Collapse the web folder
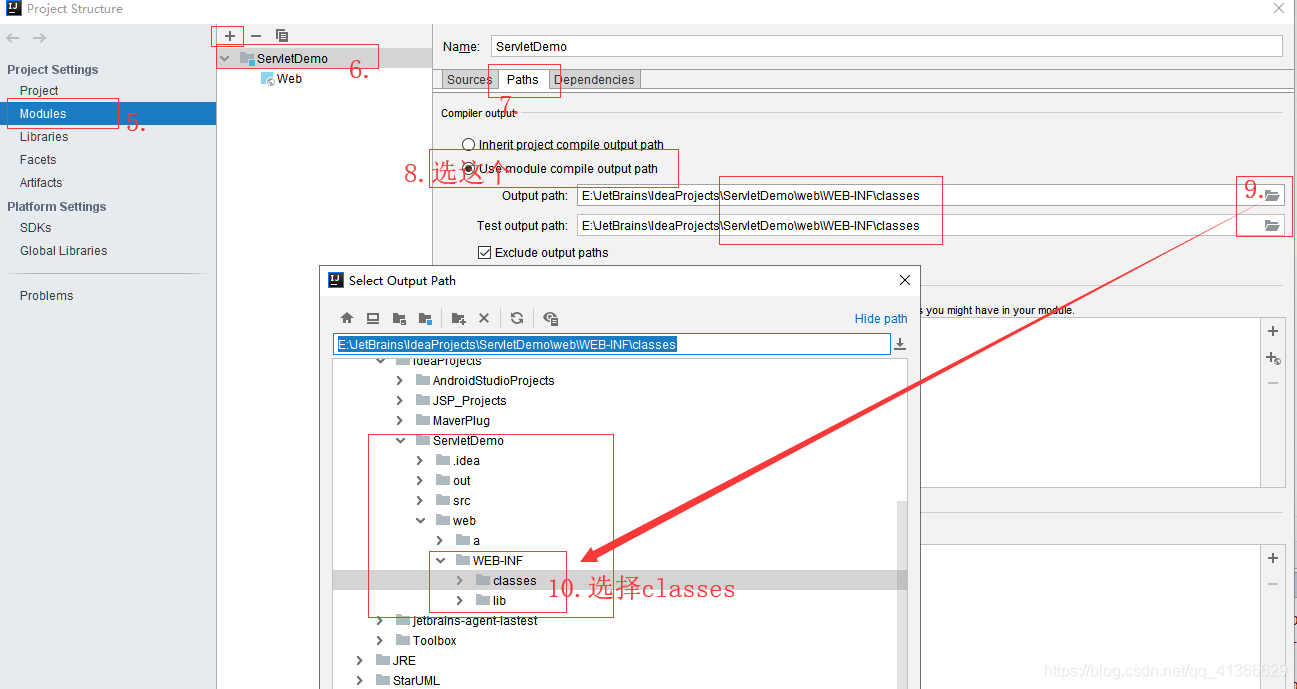Screen dimensions: 1297x689 pyautogui.click(x=419, y=521)
